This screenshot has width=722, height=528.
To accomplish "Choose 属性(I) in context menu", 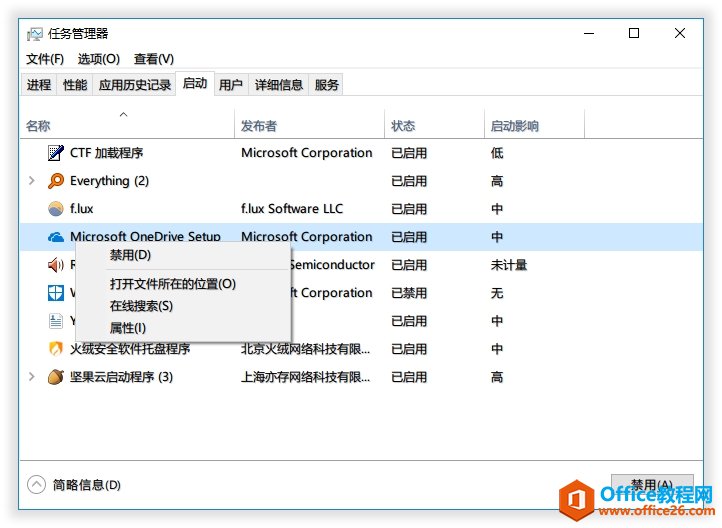I will point(183,328).
